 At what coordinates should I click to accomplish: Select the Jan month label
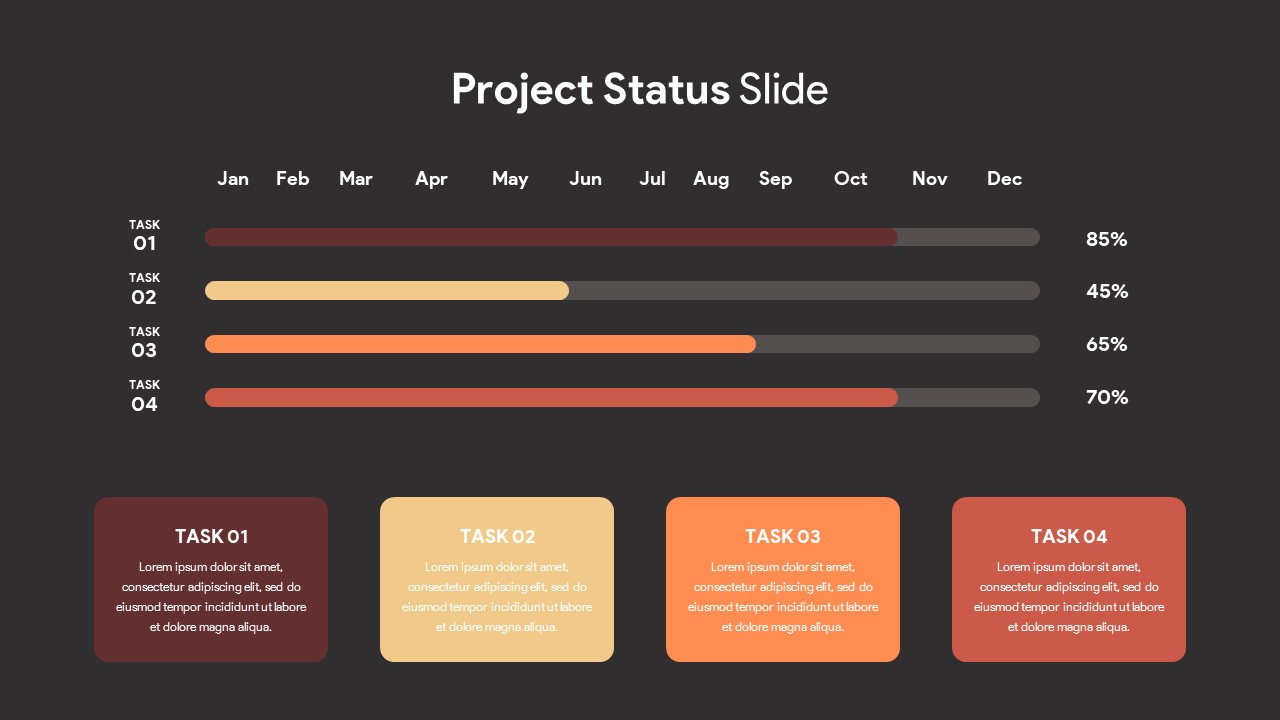(x=233, y=179)
